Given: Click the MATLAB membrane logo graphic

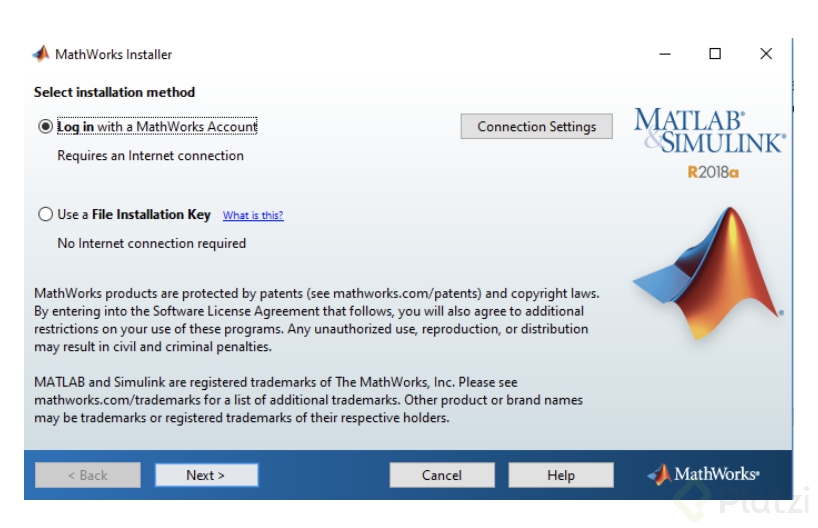Looking at the screenshot, I should (708, 272).
